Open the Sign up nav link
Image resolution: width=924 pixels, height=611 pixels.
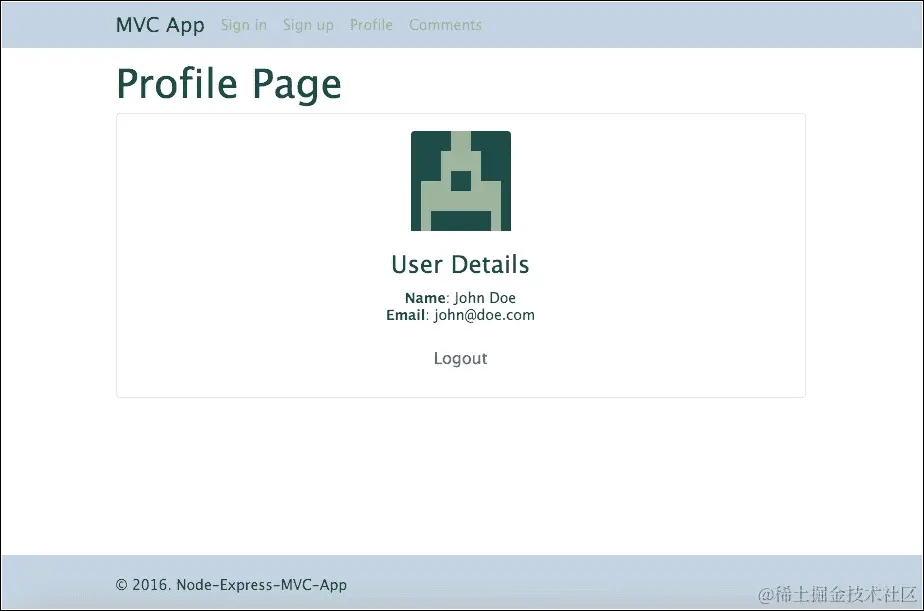308,25
